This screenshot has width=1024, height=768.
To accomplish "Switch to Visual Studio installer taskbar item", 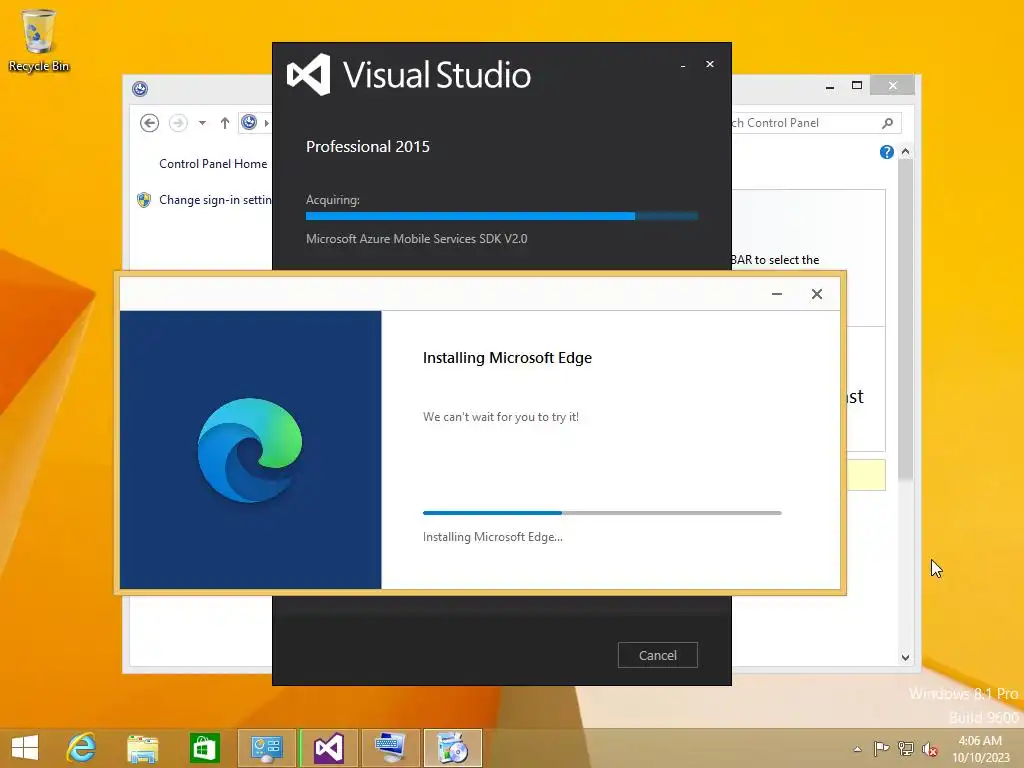I will (328, 748).
